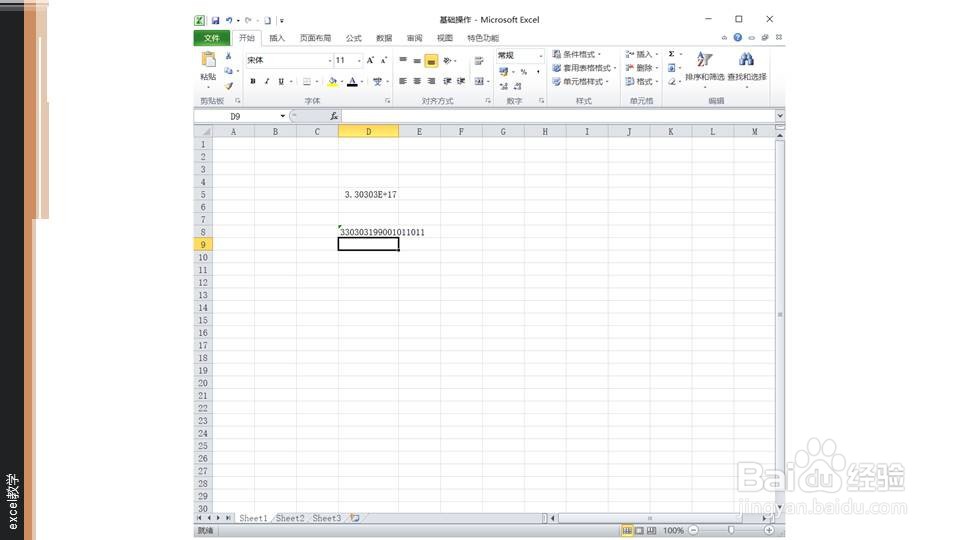Click row 9 header

tap(203, 244)
